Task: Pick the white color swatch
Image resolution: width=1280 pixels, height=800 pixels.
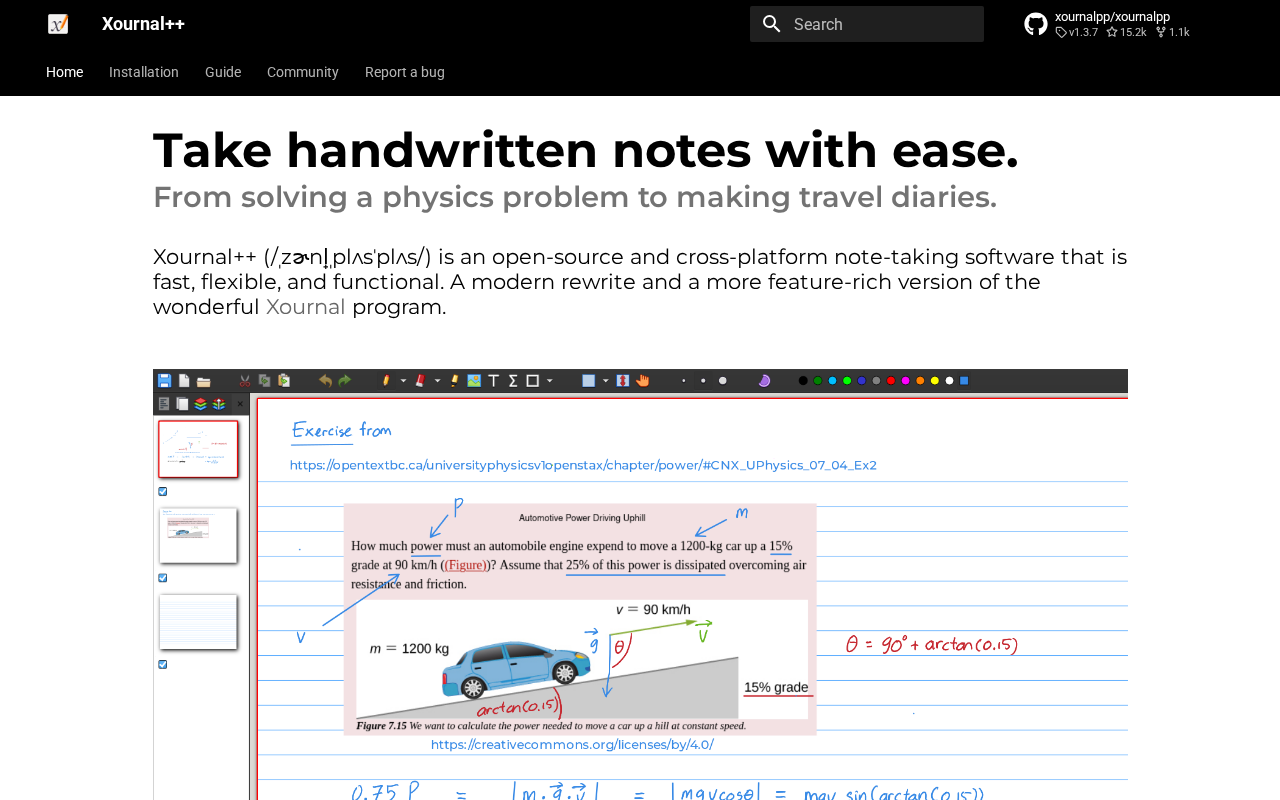Action: click(x=949, y=381)
